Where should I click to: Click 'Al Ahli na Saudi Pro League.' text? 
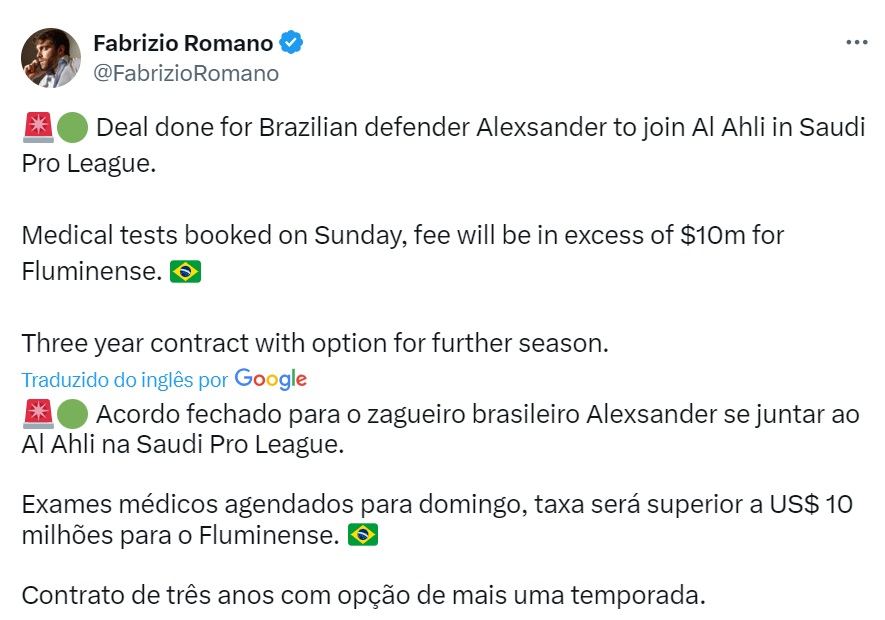click(183, 444)
